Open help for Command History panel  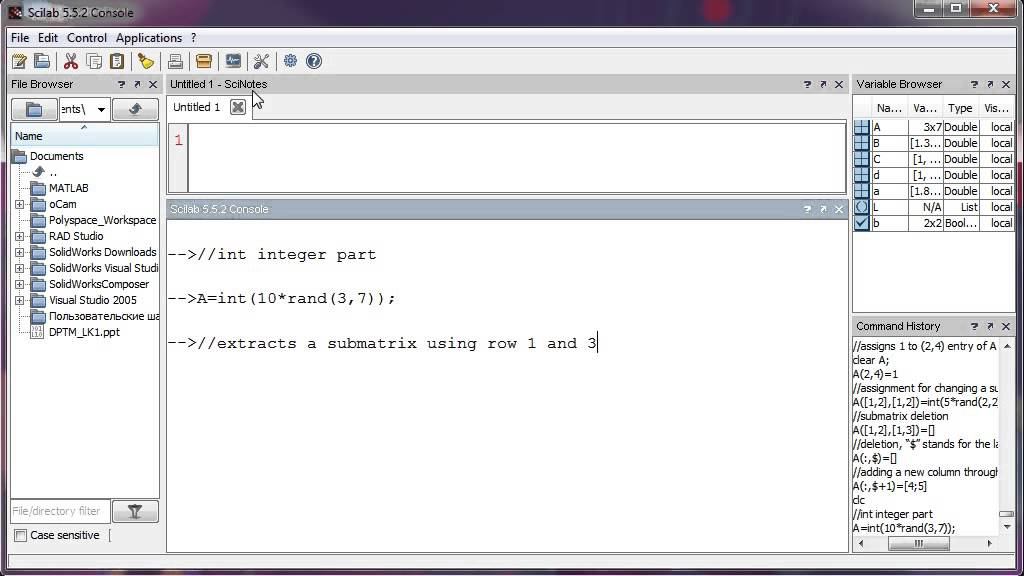click(x=974, y=327)
